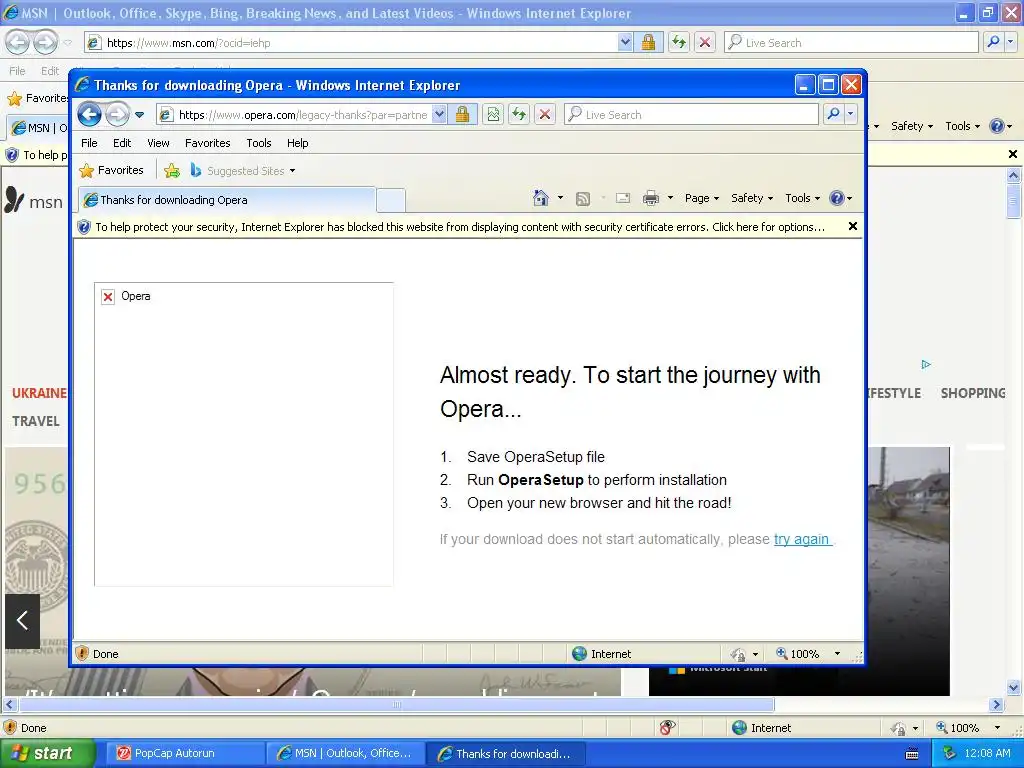Screen dimensions: 1024x768
Task: Open the Page menu in command bar
Action: pos(701,198)
